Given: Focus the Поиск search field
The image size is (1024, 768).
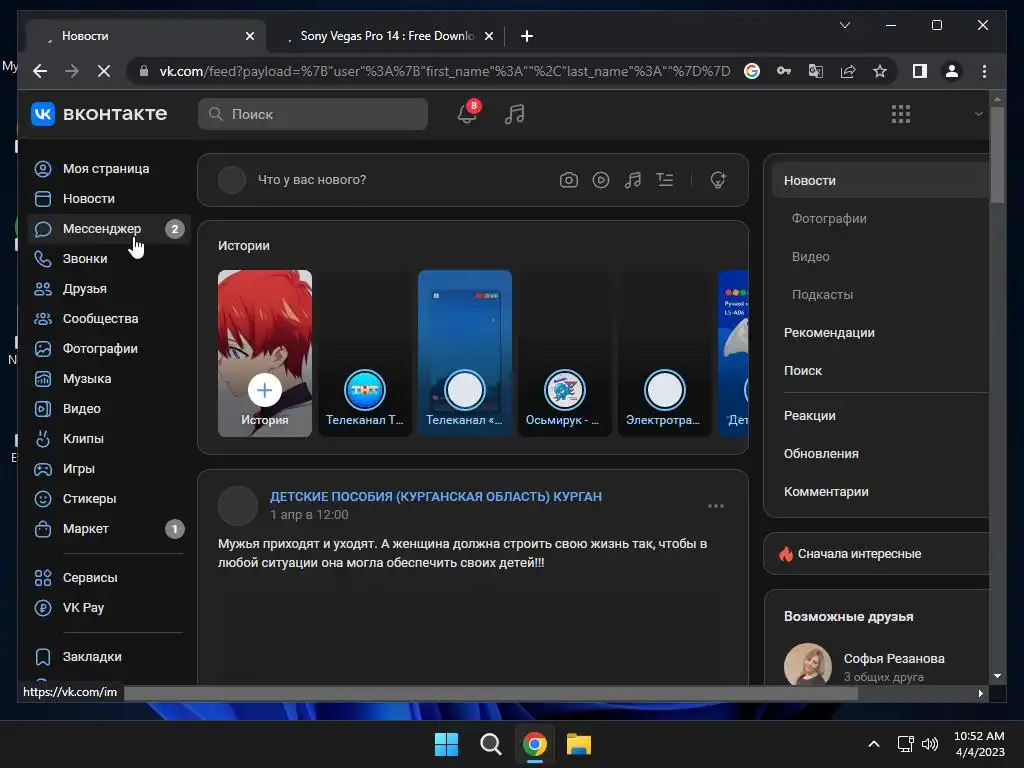Looking at the screenshot, I should point(313,114).
